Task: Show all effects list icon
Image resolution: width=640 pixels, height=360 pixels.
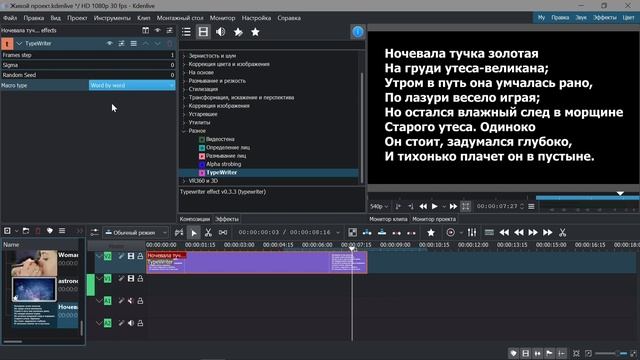Action: click(186, 32)
